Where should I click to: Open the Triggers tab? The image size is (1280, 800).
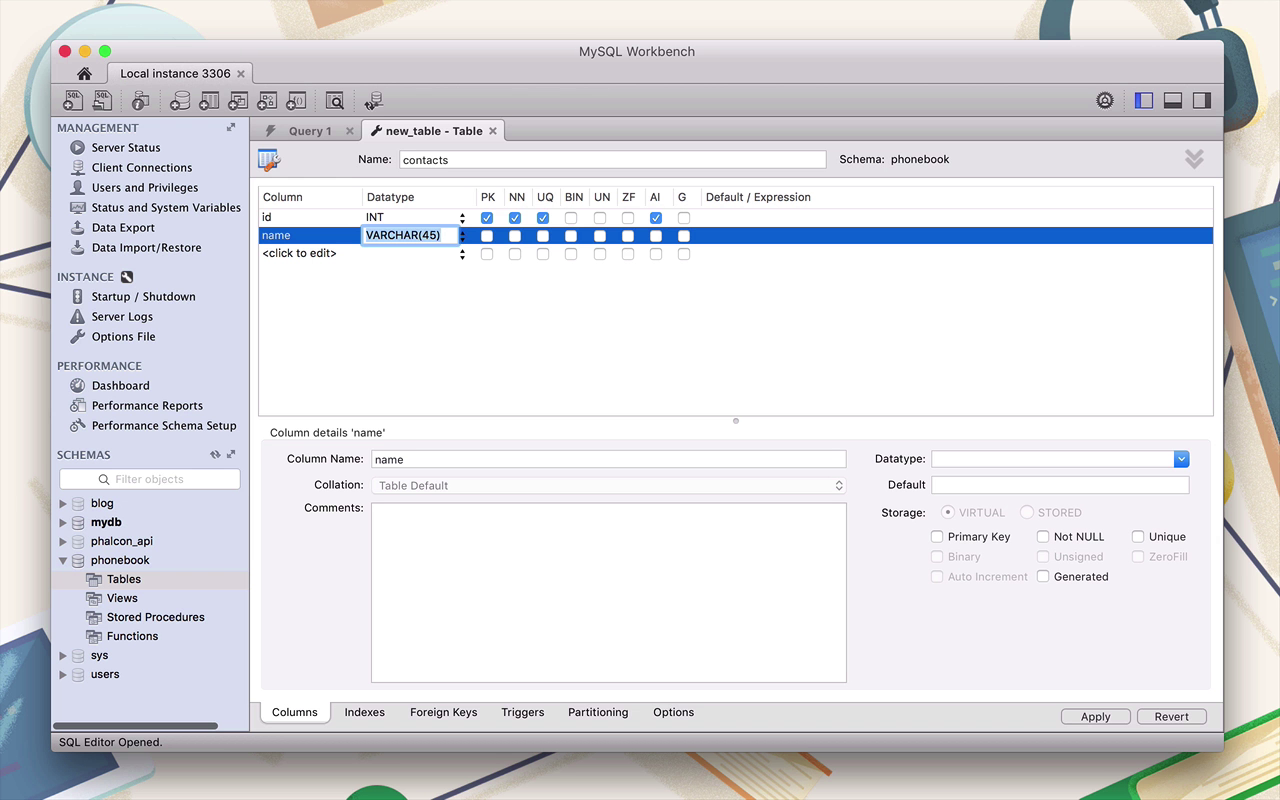pyautogui.click(x=523, y=712)
